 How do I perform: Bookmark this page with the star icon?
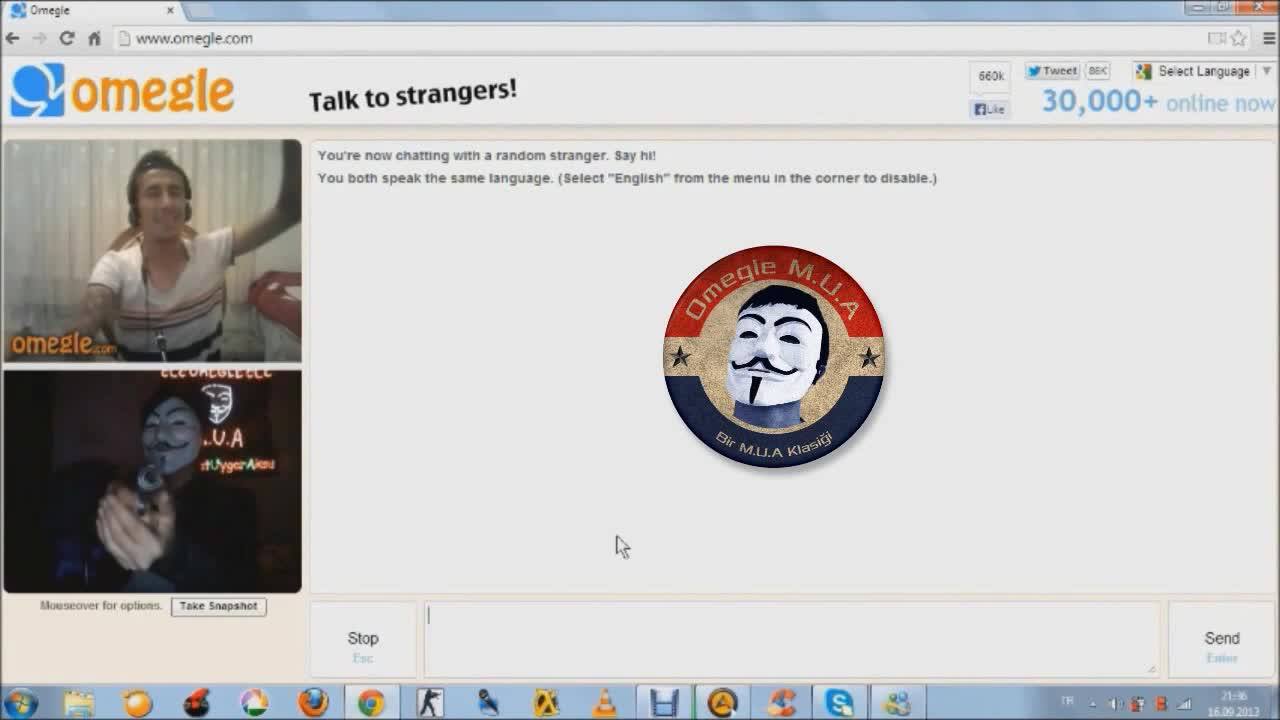(x=1239, y=38)
